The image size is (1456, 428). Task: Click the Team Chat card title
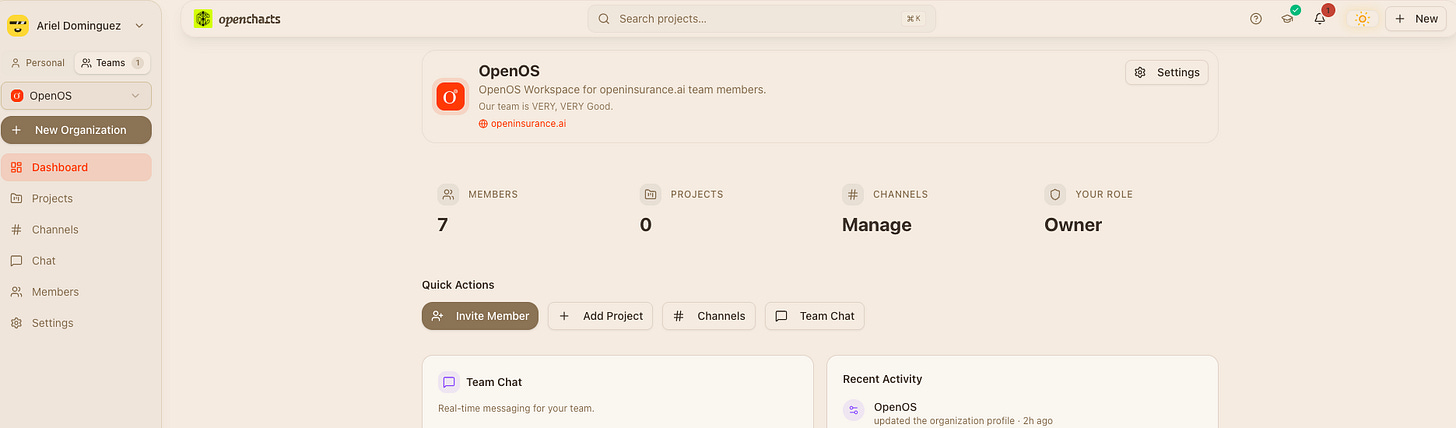[x=494, y=382]
